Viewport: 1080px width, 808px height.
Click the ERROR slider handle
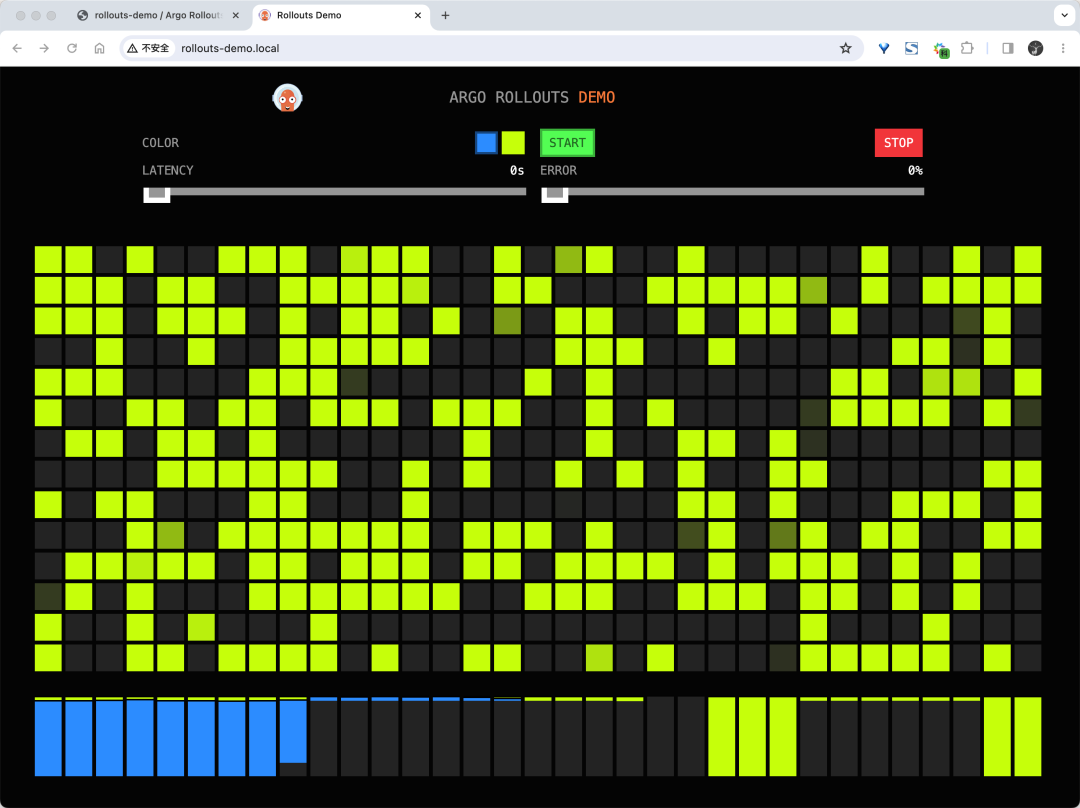pos(554,194)
